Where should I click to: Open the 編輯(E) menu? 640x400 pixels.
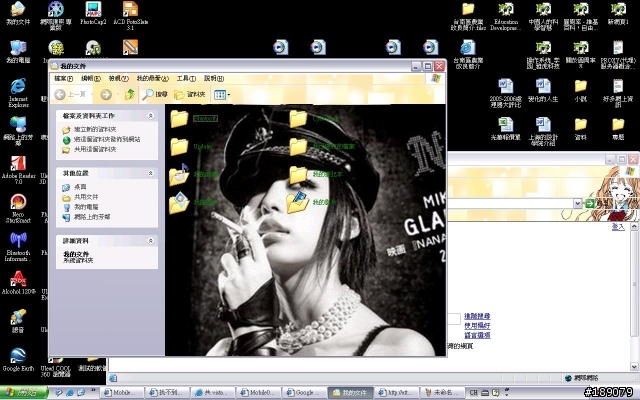coord(91,78)
